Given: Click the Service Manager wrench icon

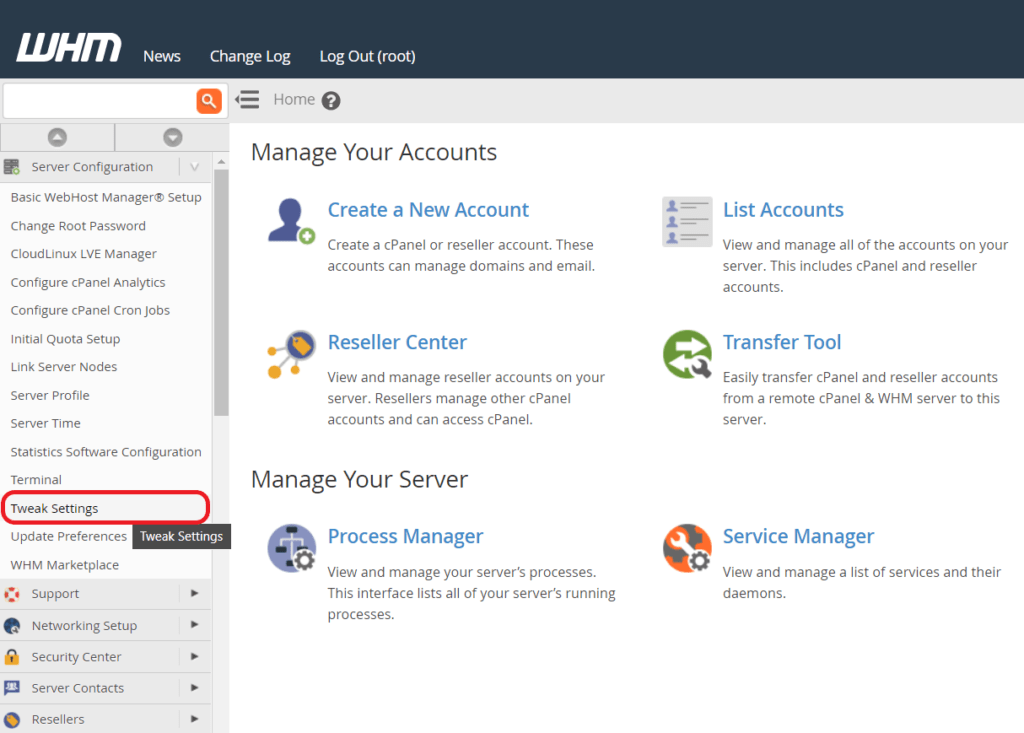Looking at the screenshot, I should 687,548.
